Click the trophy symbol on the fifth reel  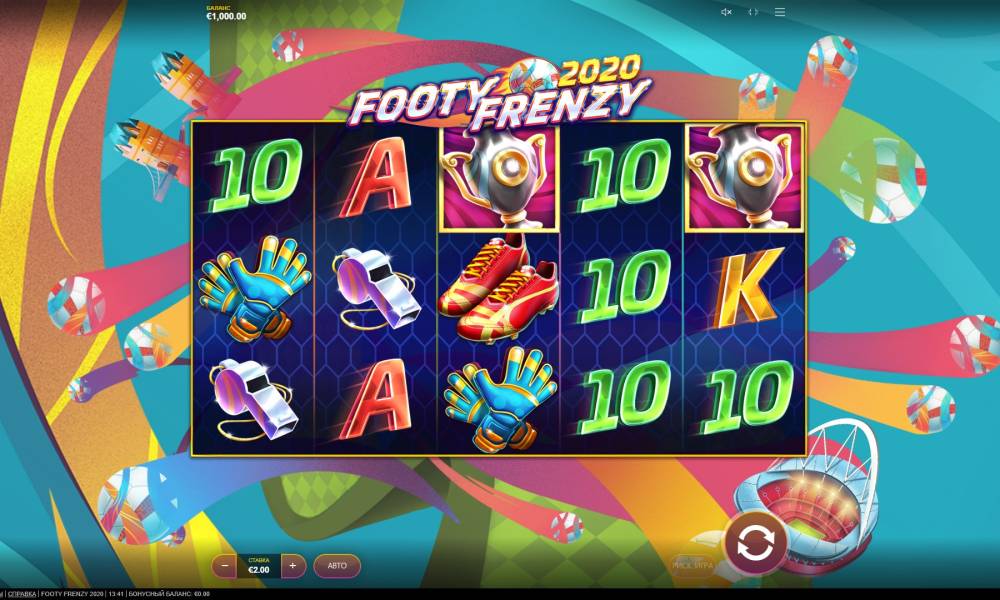pyautogui.click(x=744, y=177)
